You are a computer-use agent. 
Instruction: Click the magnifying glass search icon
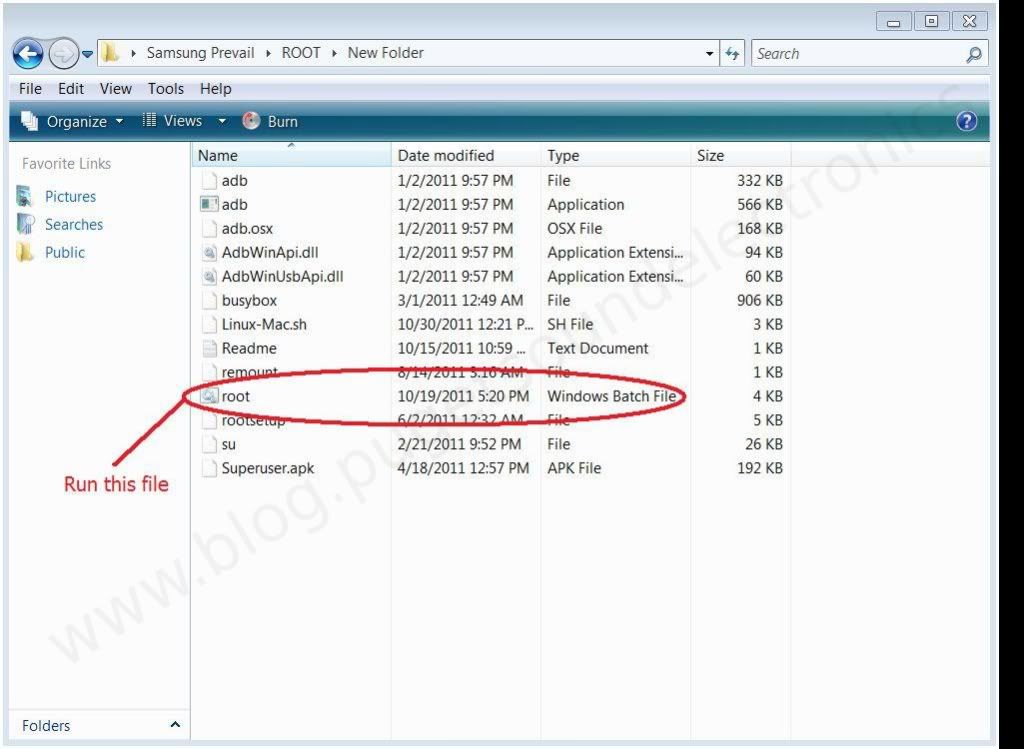[974, 55]
